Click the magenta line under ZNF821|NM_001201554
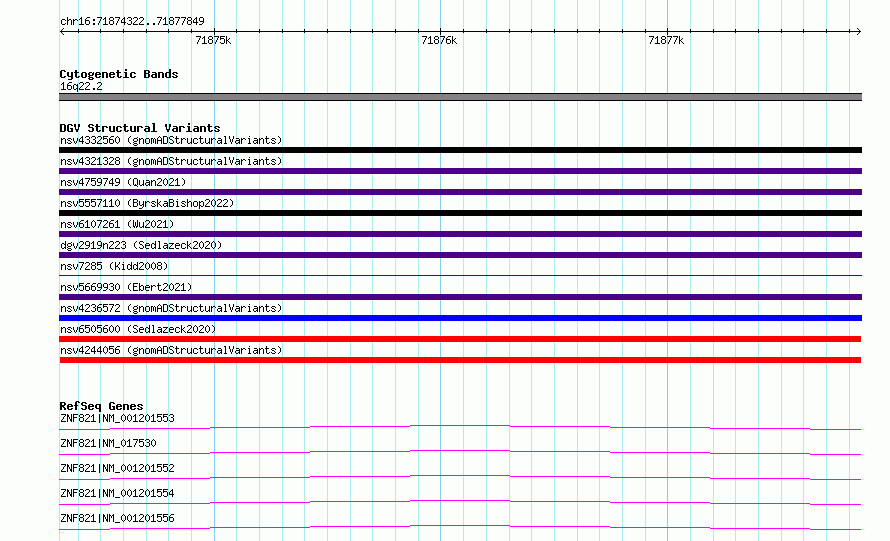 (x=460, y=502)
